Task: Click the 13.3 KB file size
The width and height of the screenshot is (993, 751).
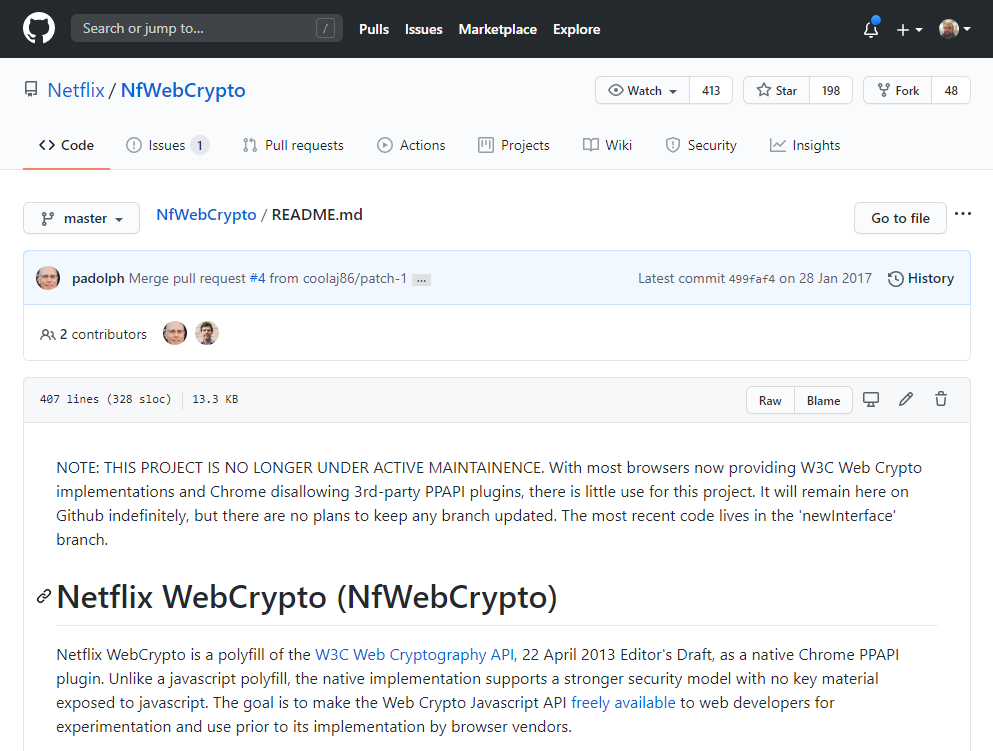Action: 215,400
